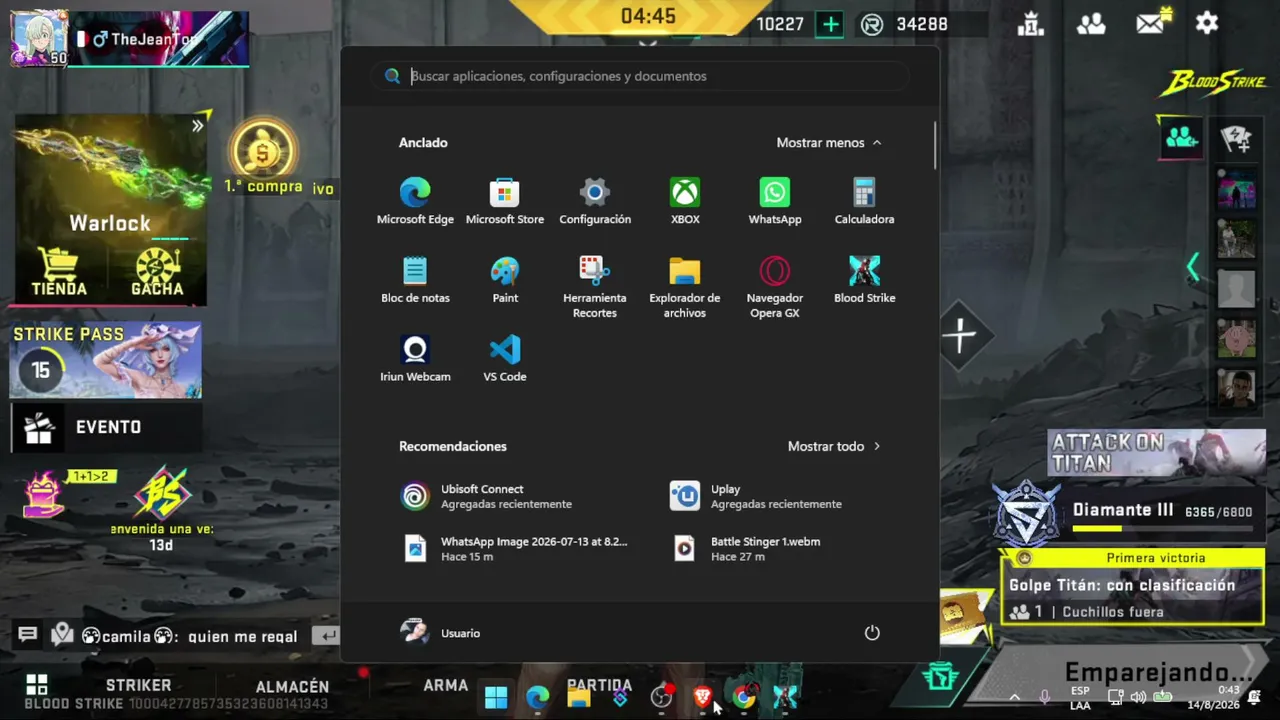Open the TIENDA shop
Screen dimensions: 1280x720
coord(59,273)
